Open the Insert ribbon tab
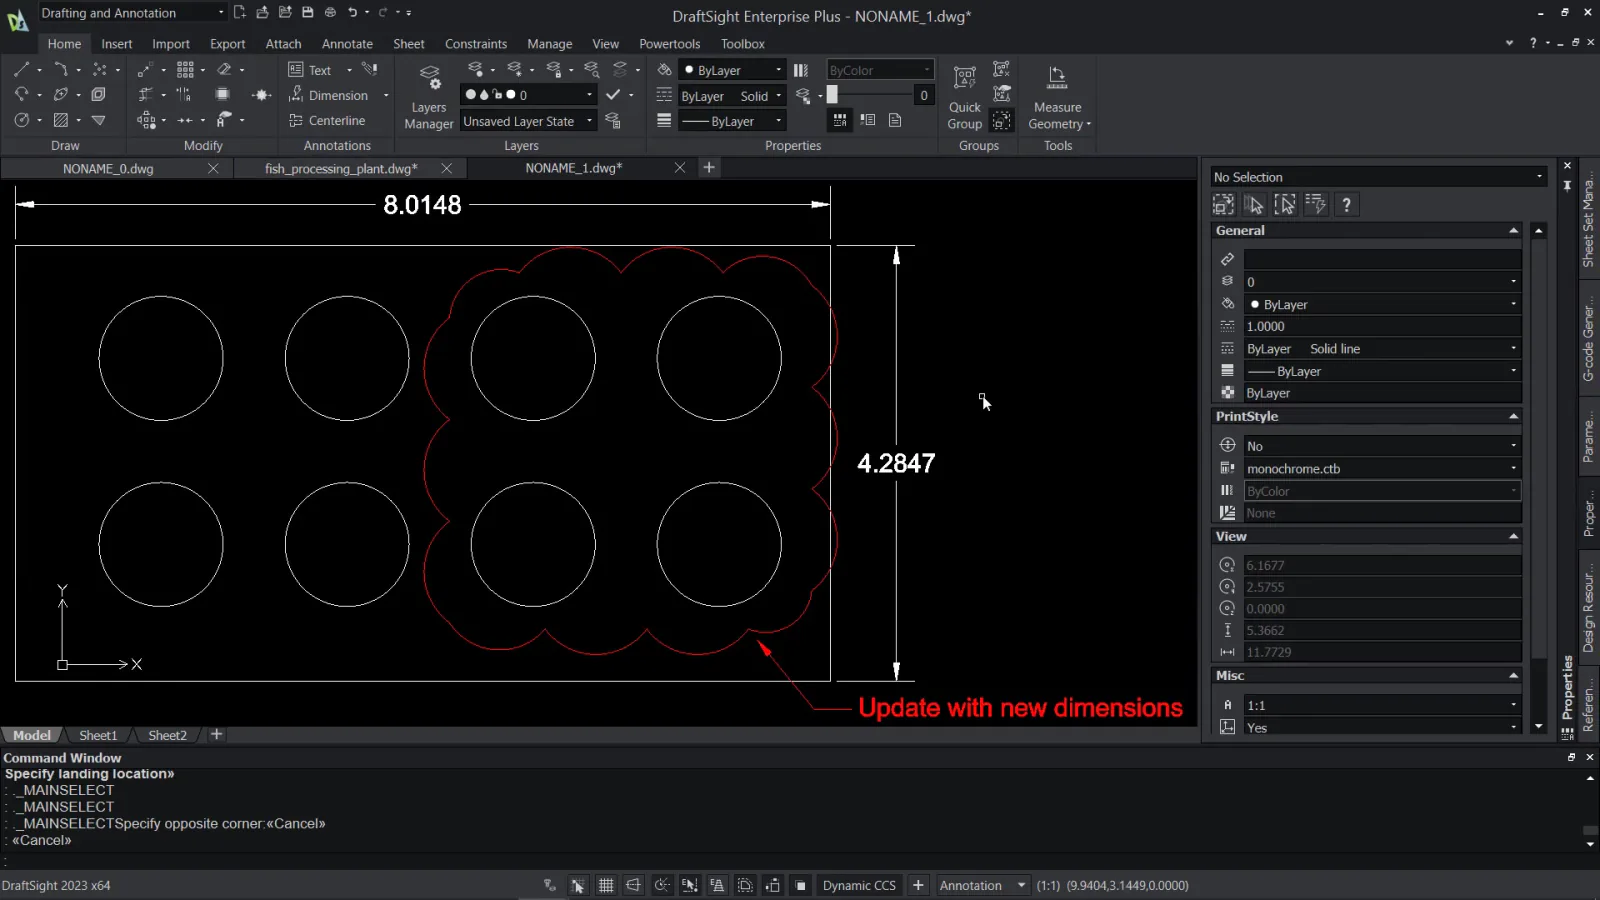The height and width of the screenshot is (900, 1600). tap(116, 44)
